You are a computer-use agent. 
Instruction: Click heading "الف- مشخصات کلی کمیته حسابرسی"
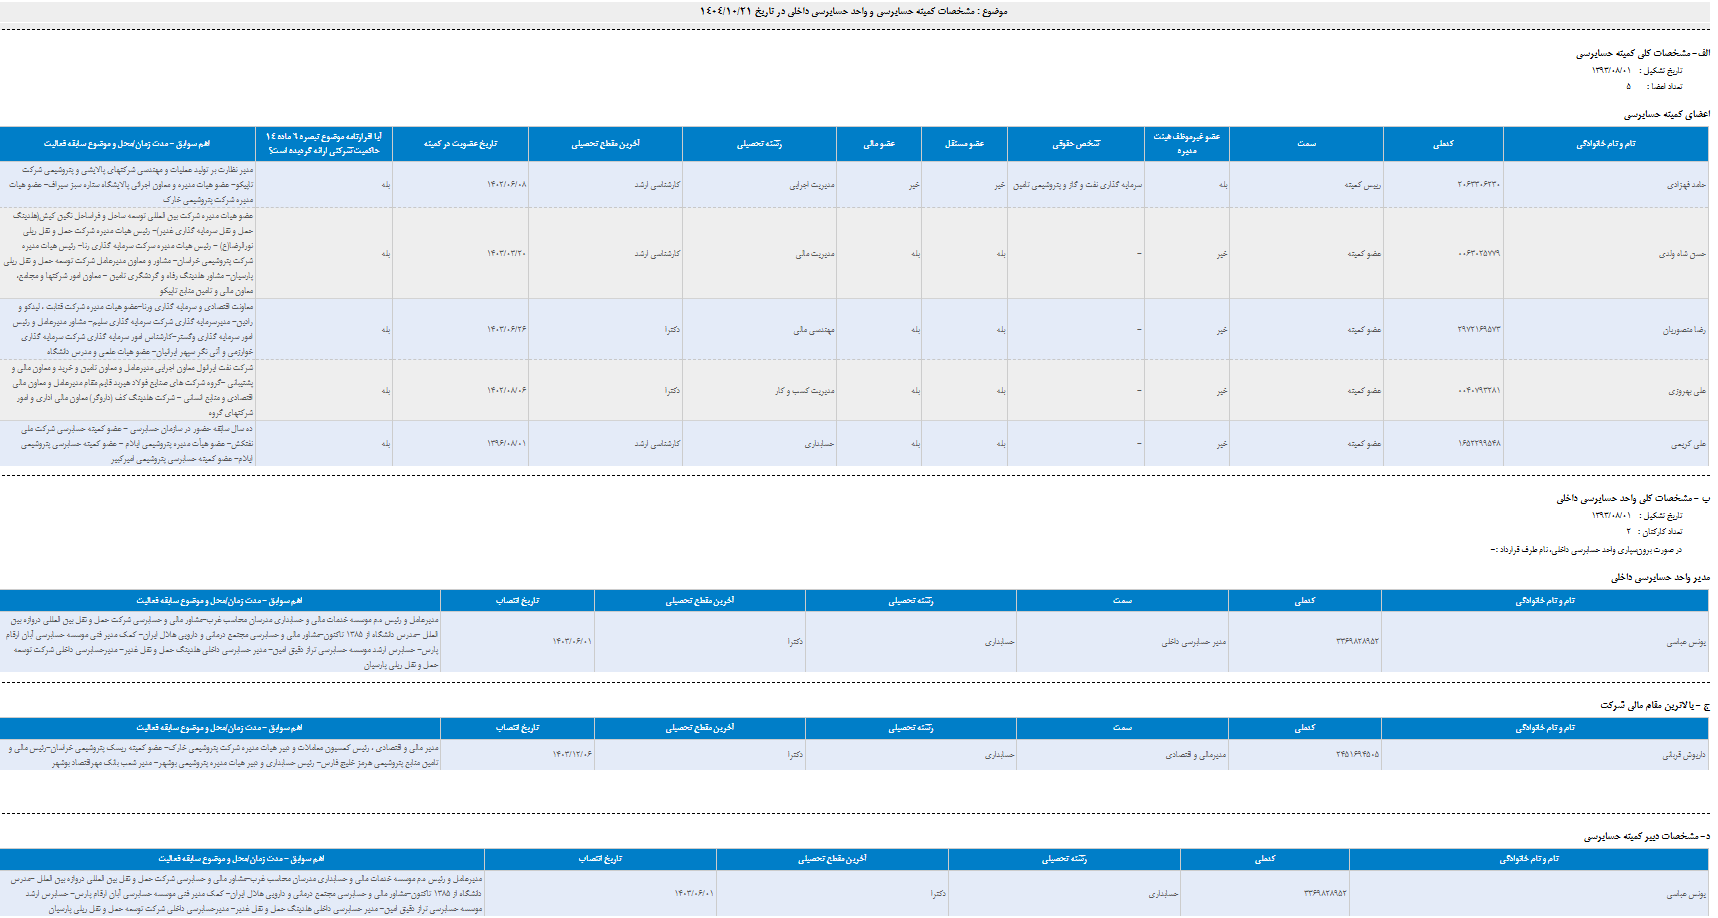coord(1642,53)
